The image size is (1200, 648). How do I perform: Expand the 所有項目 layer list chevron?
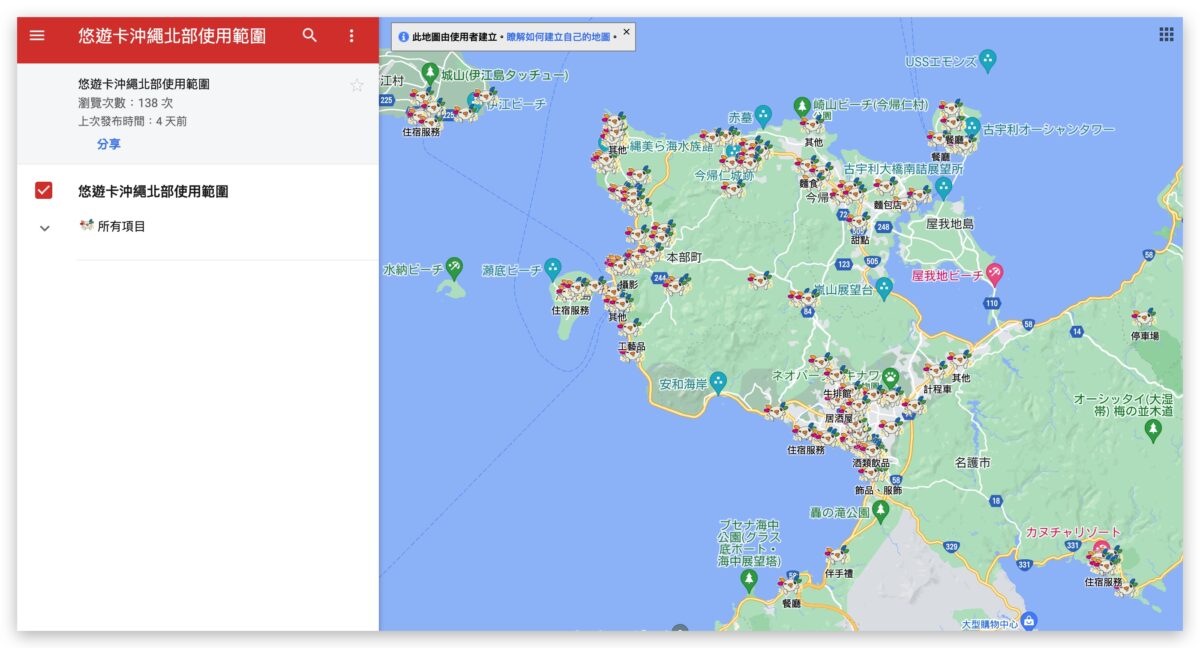tap(44, 228)
